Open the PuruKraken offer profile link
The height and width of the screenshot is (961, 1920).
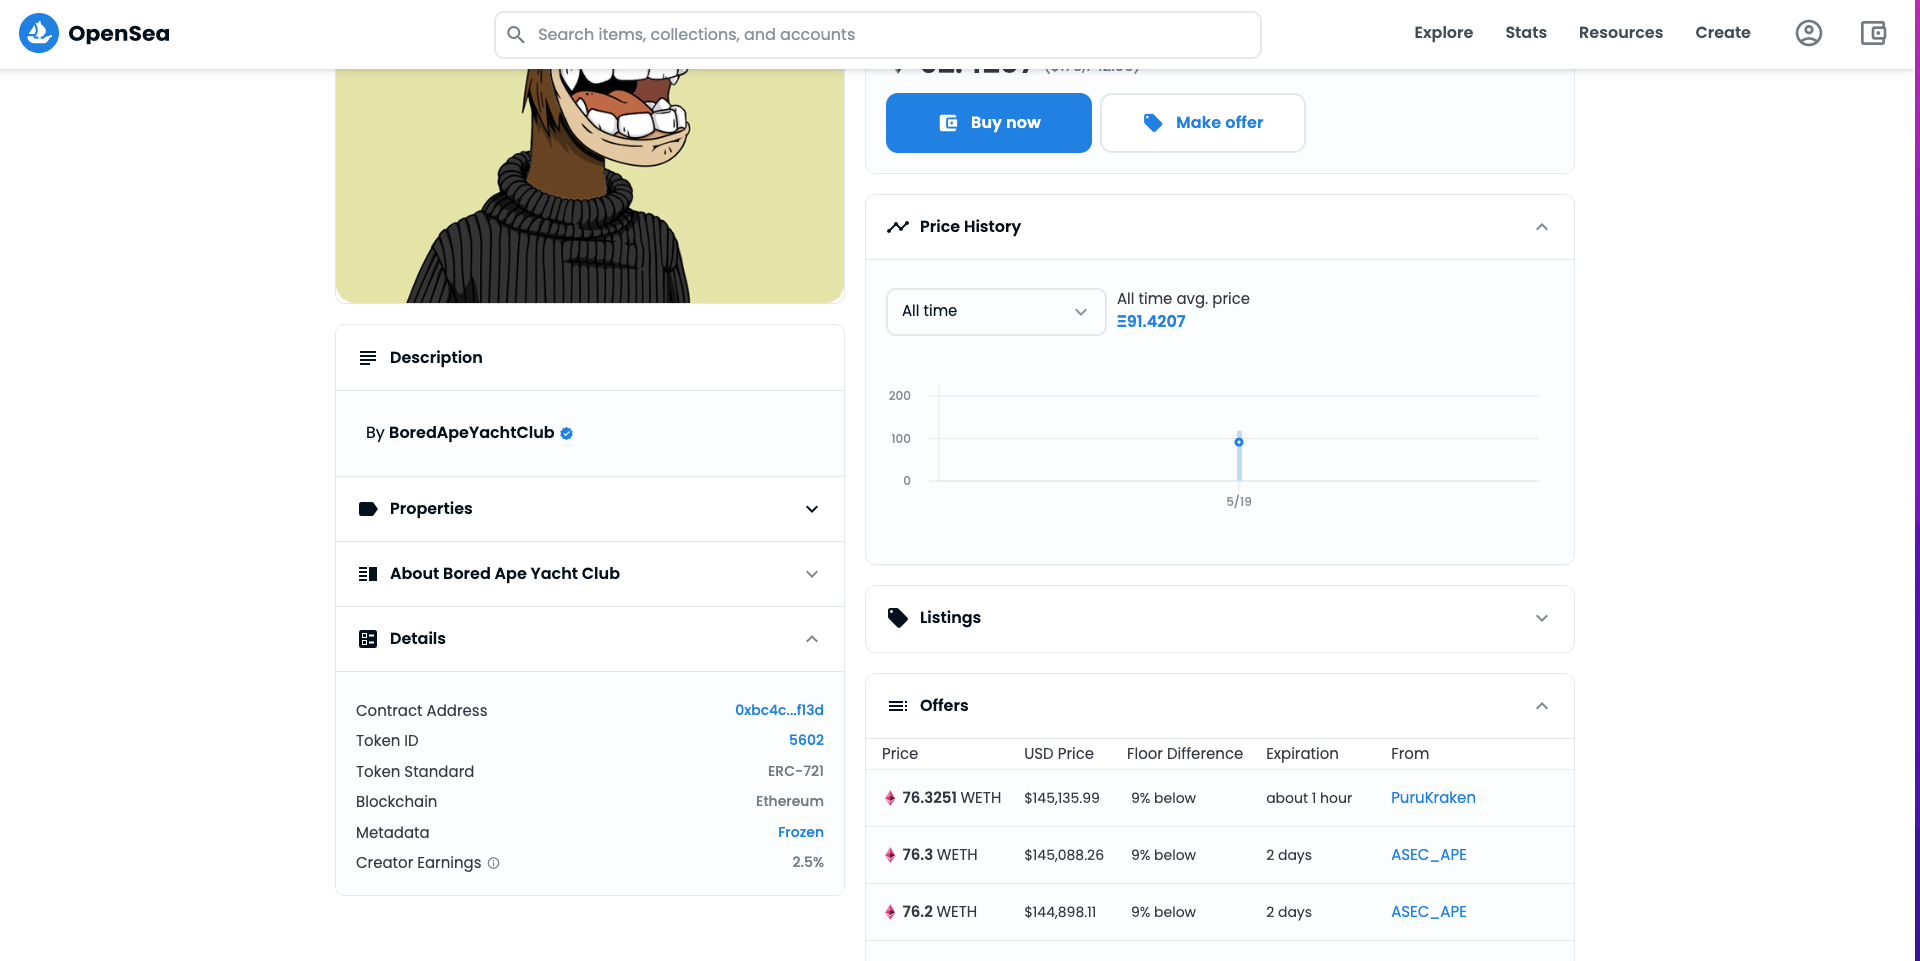1433,797
